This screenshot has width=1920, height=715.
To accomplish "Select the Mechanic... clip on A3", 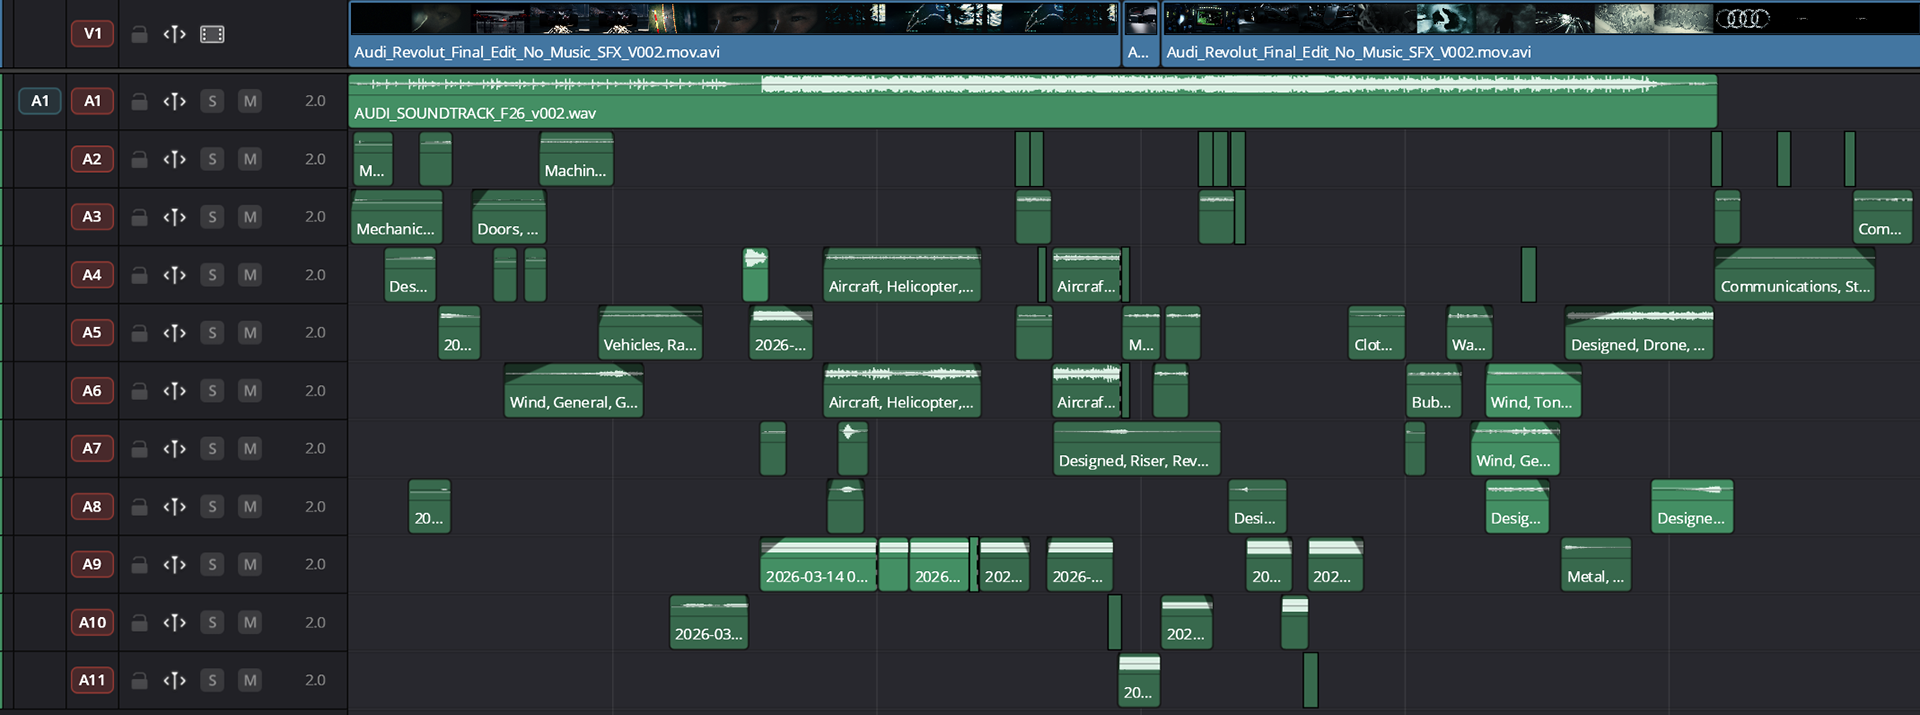I will point(396,217).
